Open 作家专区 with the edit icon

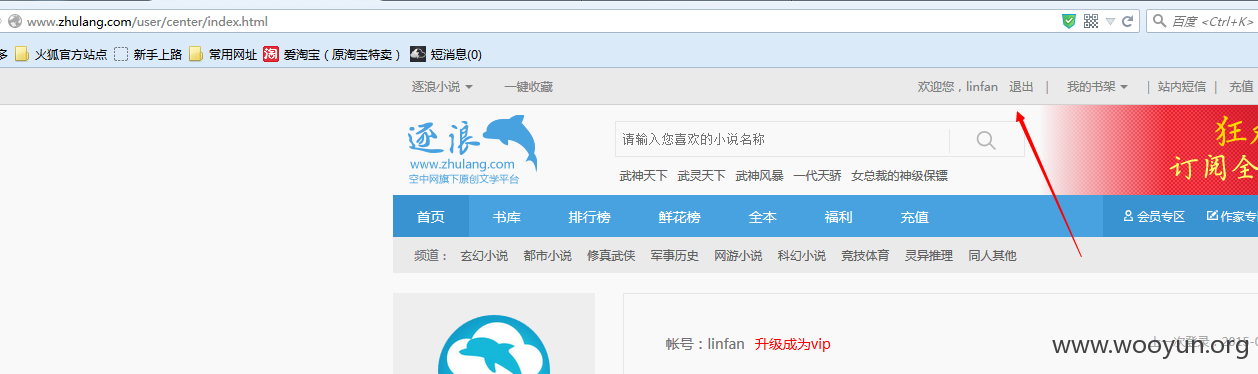tap(1231, 217)
